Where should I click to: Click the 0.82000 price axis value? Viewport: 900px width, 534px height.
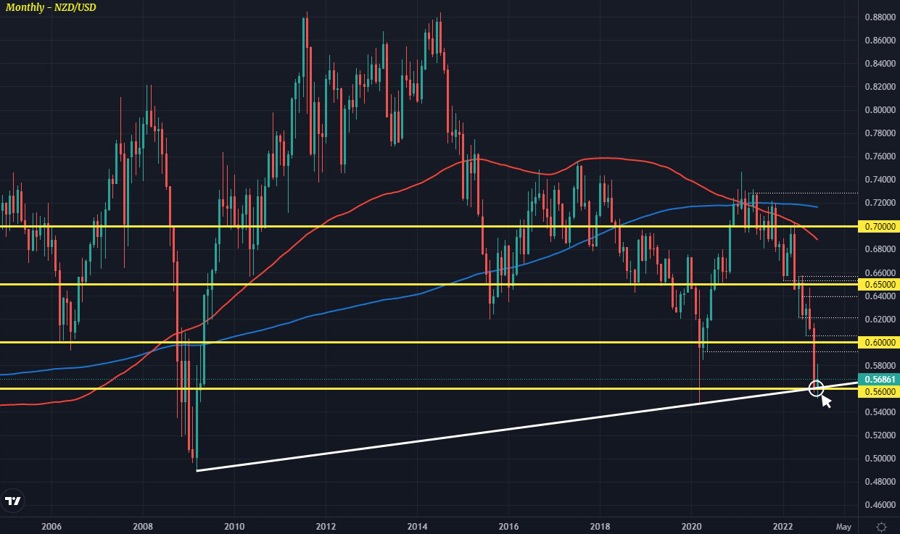pos(880,87)
